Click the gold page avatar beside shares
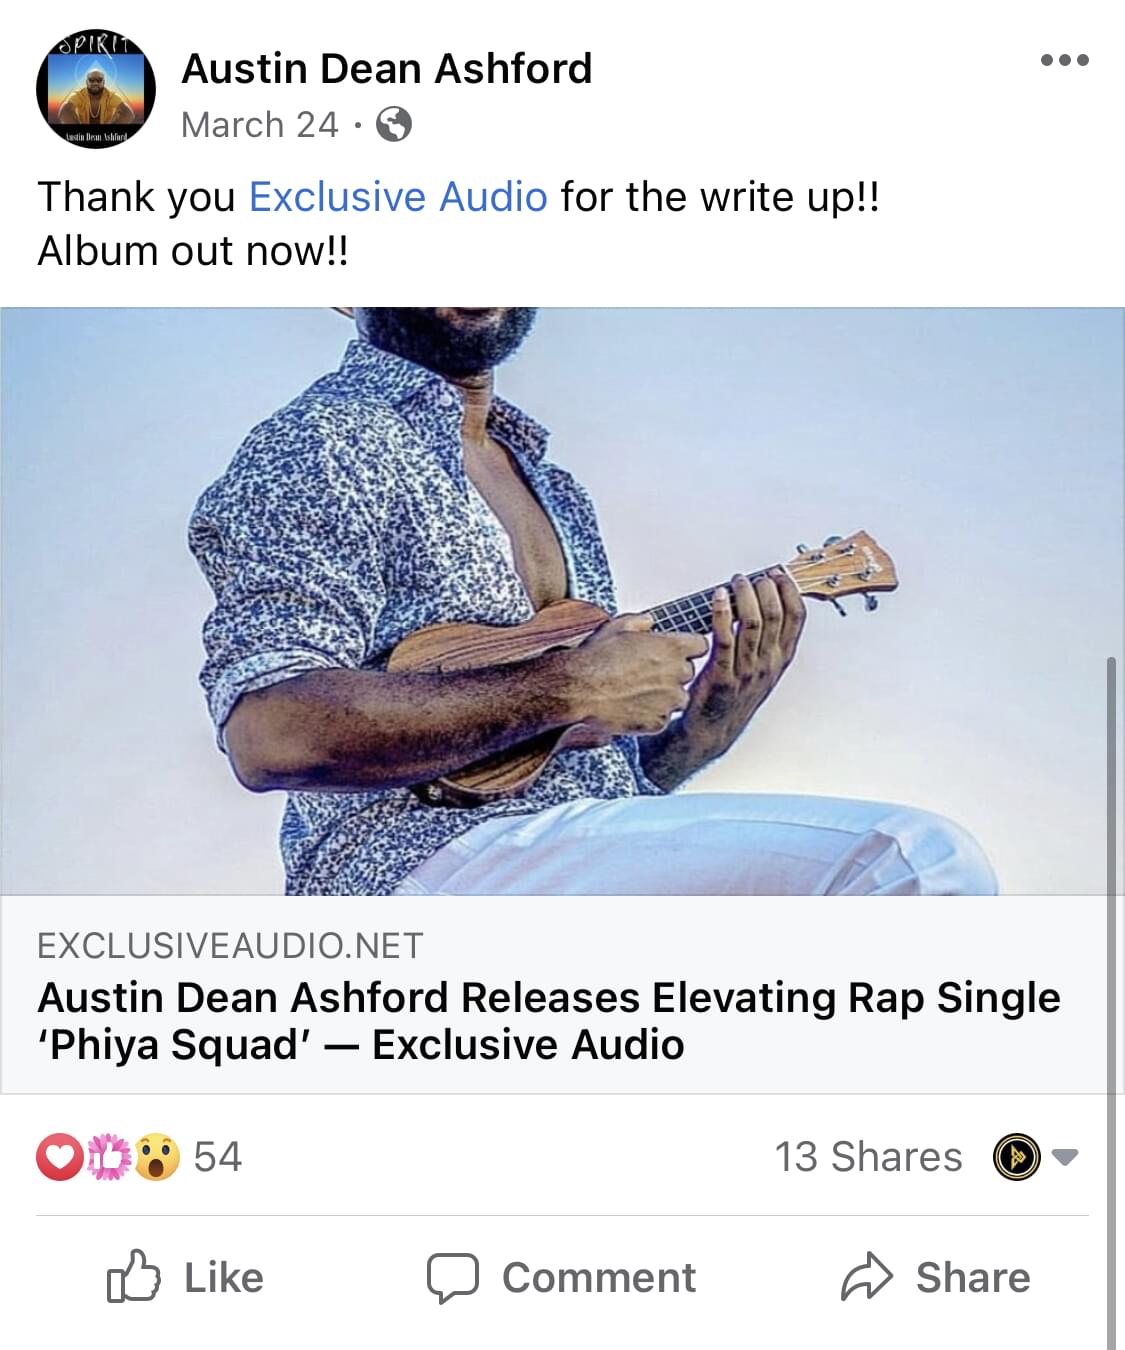This screenshot has height=1350, width=1125. point(1016,1157)
